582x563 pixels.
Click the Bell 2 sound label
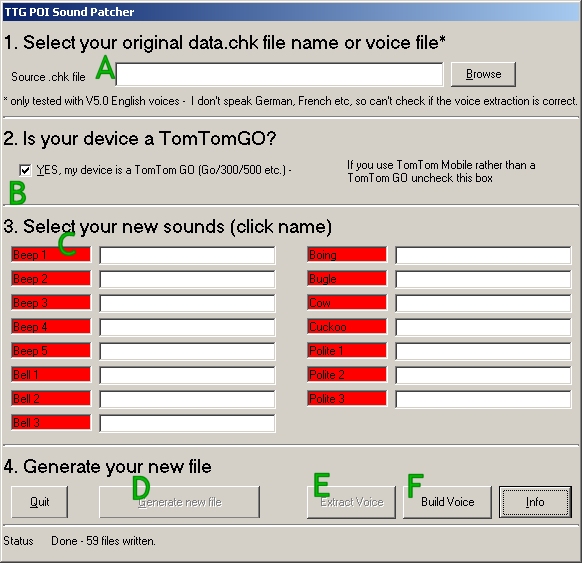pyautogui.click(x=51, y=398)
